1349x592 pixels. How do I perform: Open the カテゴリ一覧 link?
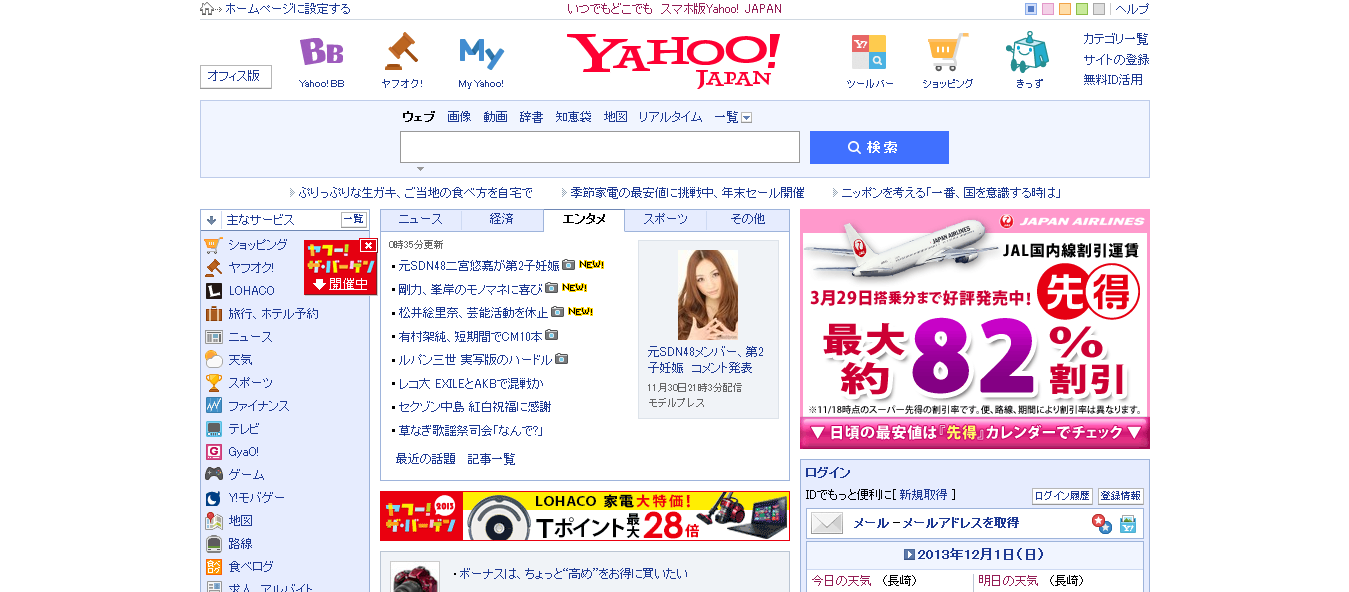coord(1116,39)
